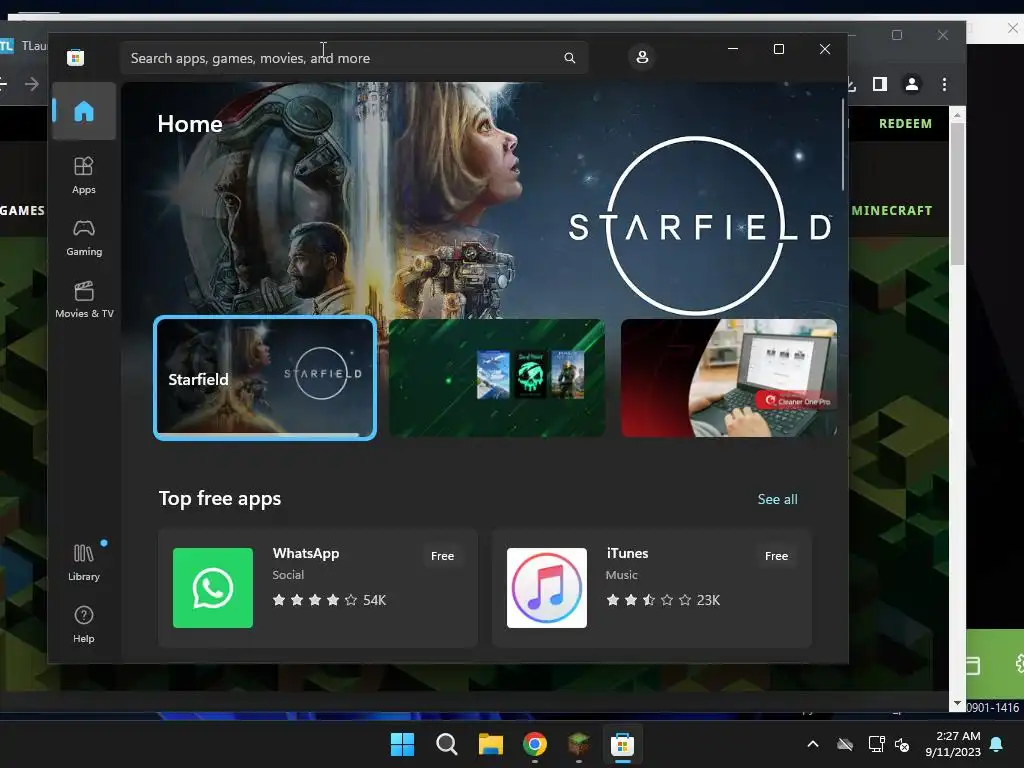Click the WhatsApp app title text
This screenshot has width=1024, height=768.
click(306, 553)
